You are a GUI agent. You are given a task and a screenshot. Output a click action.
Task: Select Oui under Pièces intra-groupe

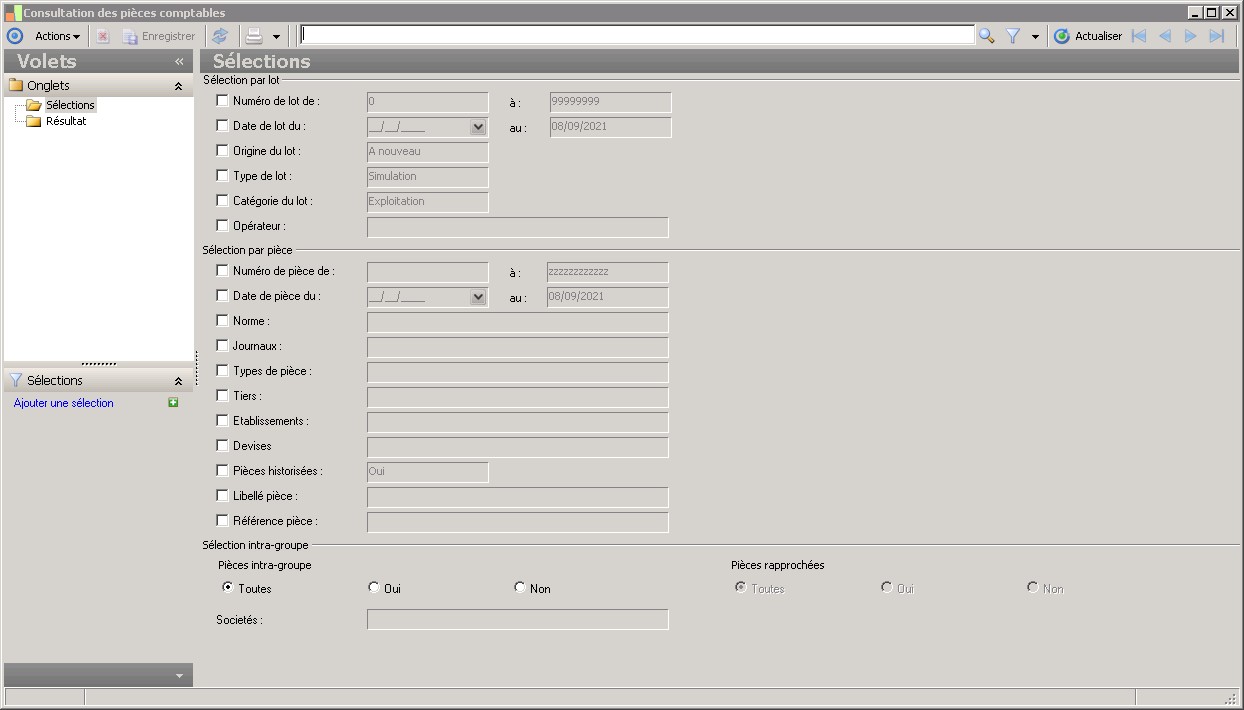tap(374, 587)
